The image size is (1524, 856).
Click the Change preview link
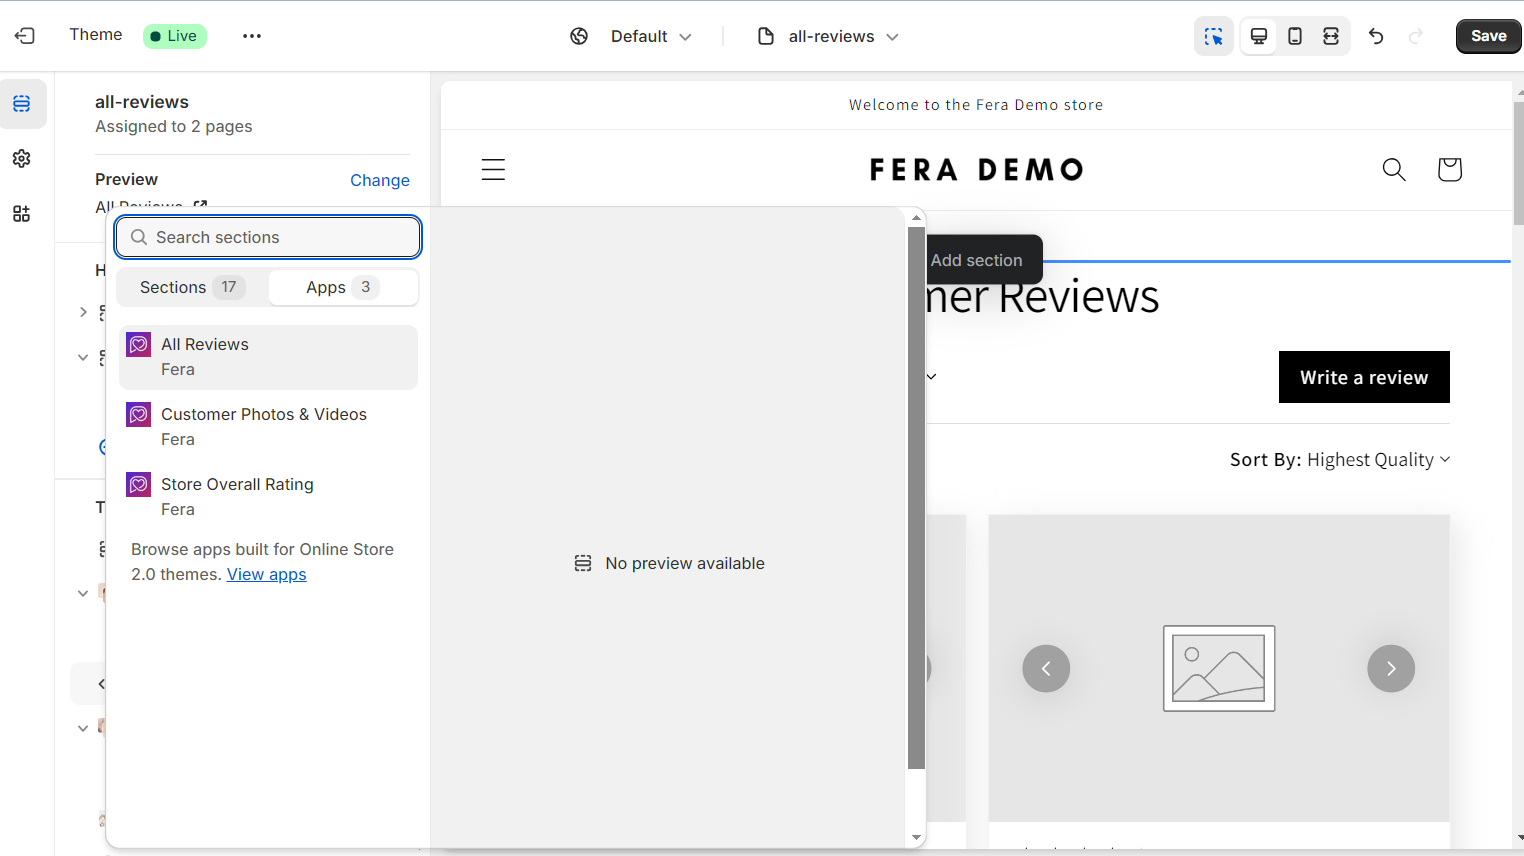380,180
